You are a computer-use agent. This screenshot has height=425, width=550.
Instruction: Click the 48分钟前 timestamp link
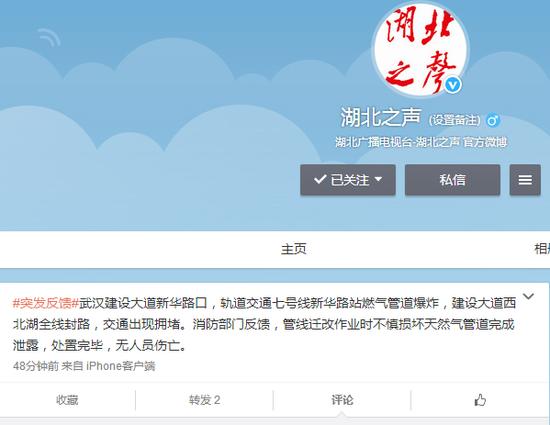pyautogui.click(x=36, y=366)
